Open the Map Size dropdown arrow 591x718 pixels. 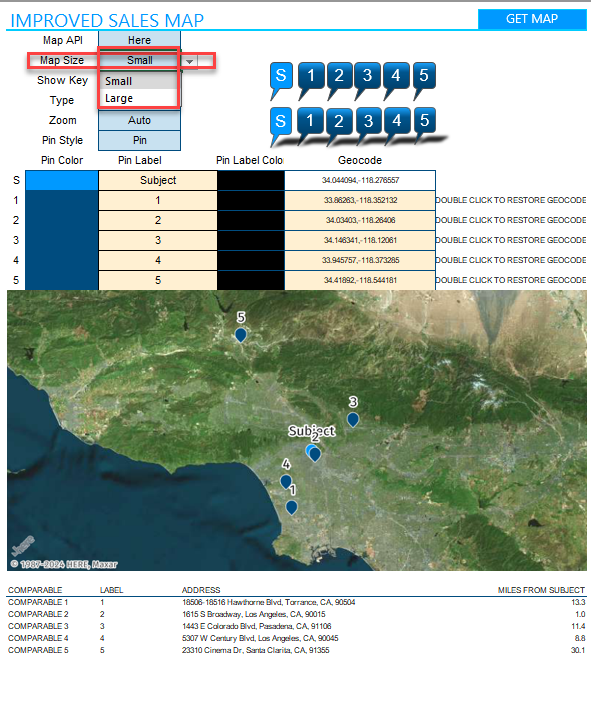tap(190, 61)
